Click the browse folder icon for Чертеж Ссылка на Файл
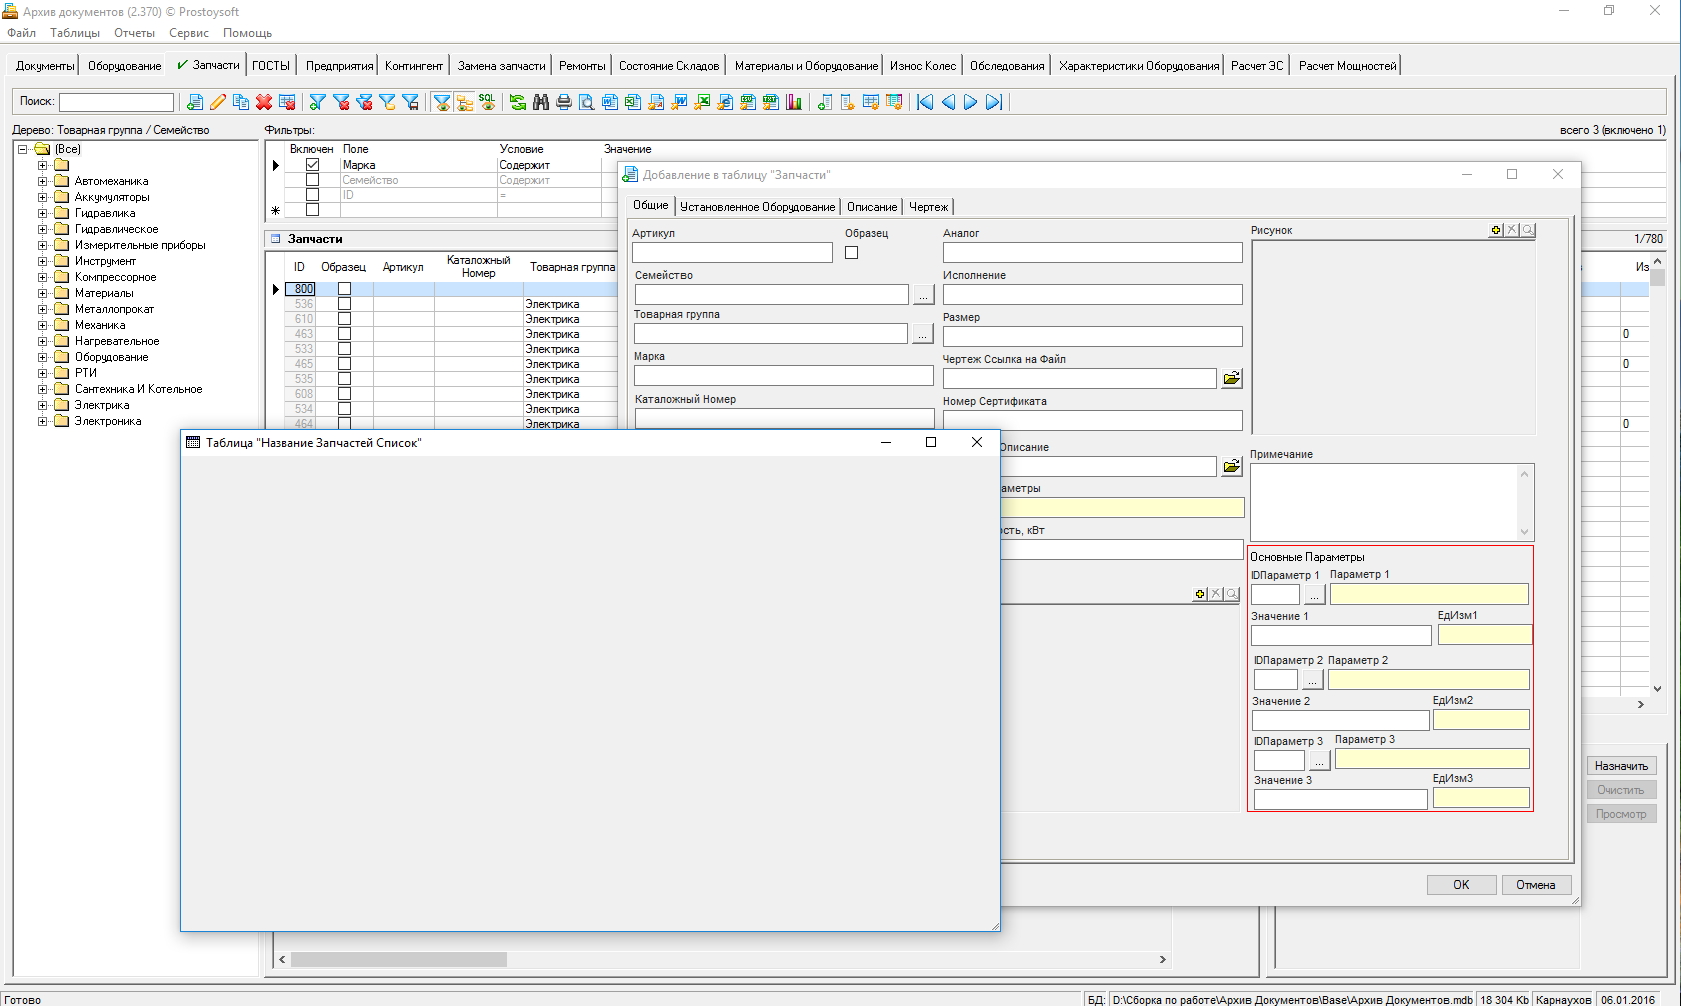 pyautogui.click(x=1231, y=378)
